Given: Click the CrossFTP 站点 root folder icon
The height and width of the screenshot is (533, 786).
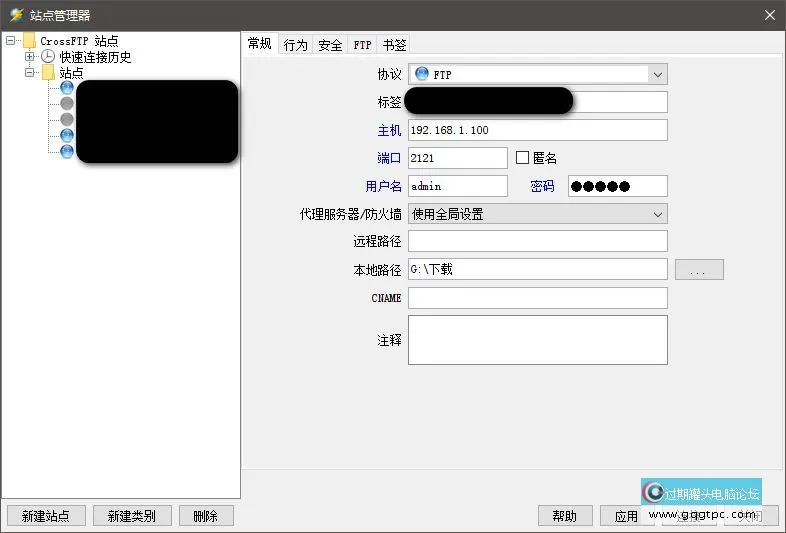Looking at the screenshot, I should tap(29, 41).
